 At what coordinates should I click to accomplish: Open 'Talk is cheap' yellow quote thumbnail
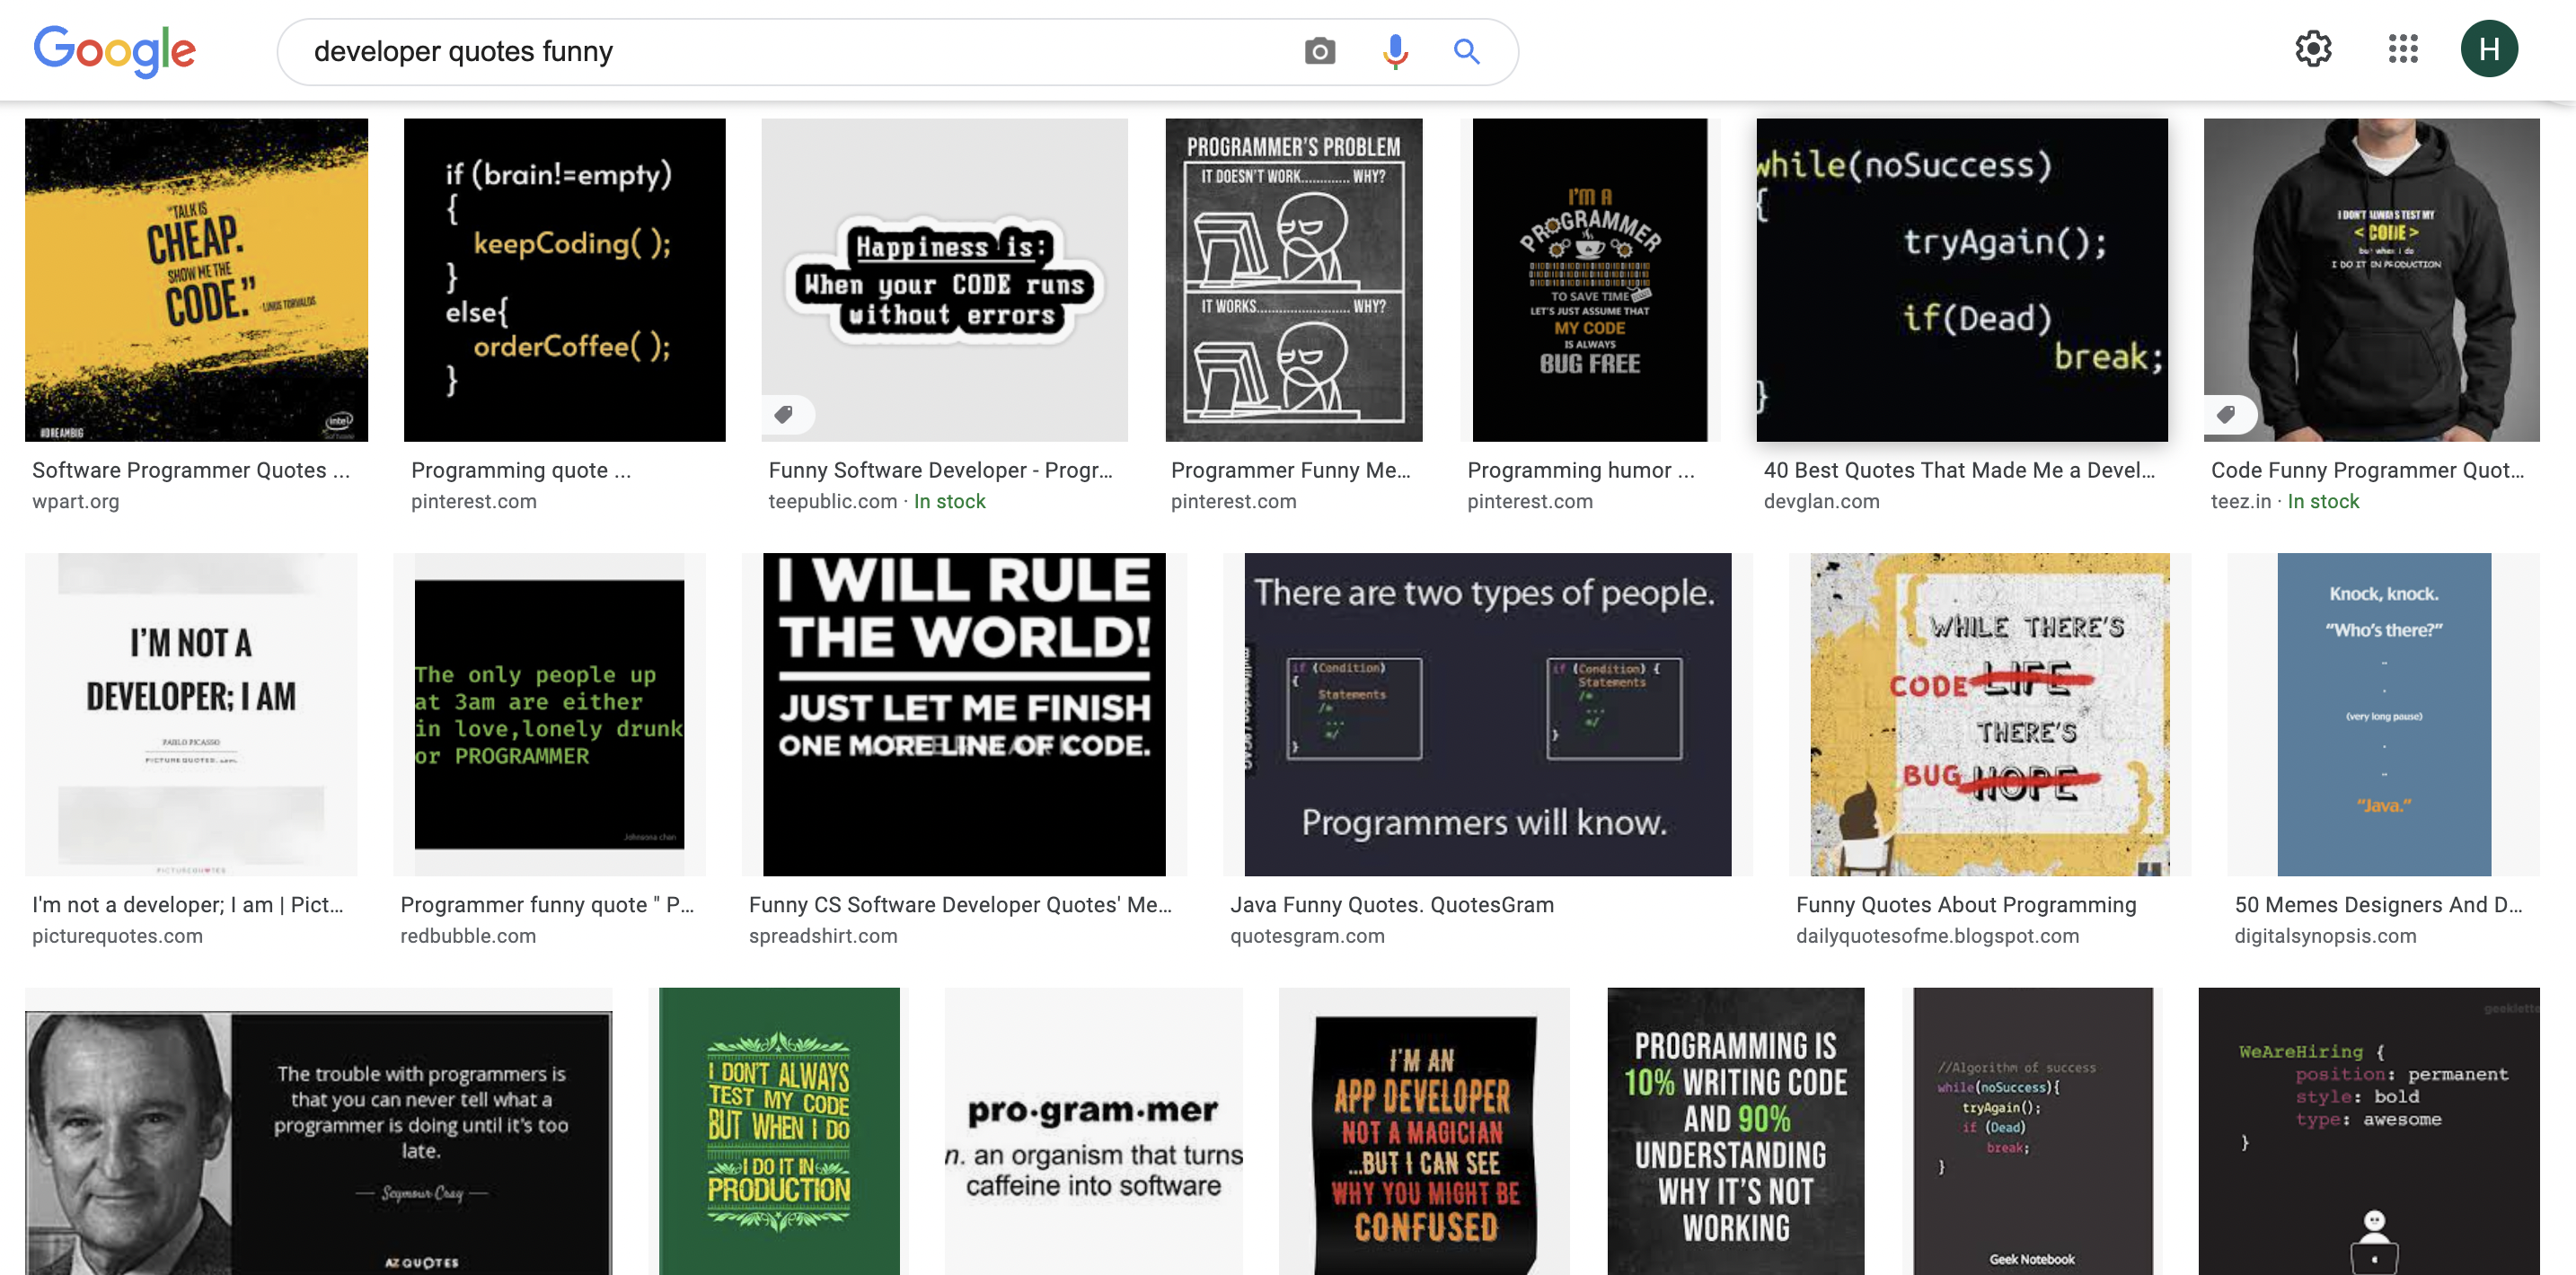click(x=196, y=280)
